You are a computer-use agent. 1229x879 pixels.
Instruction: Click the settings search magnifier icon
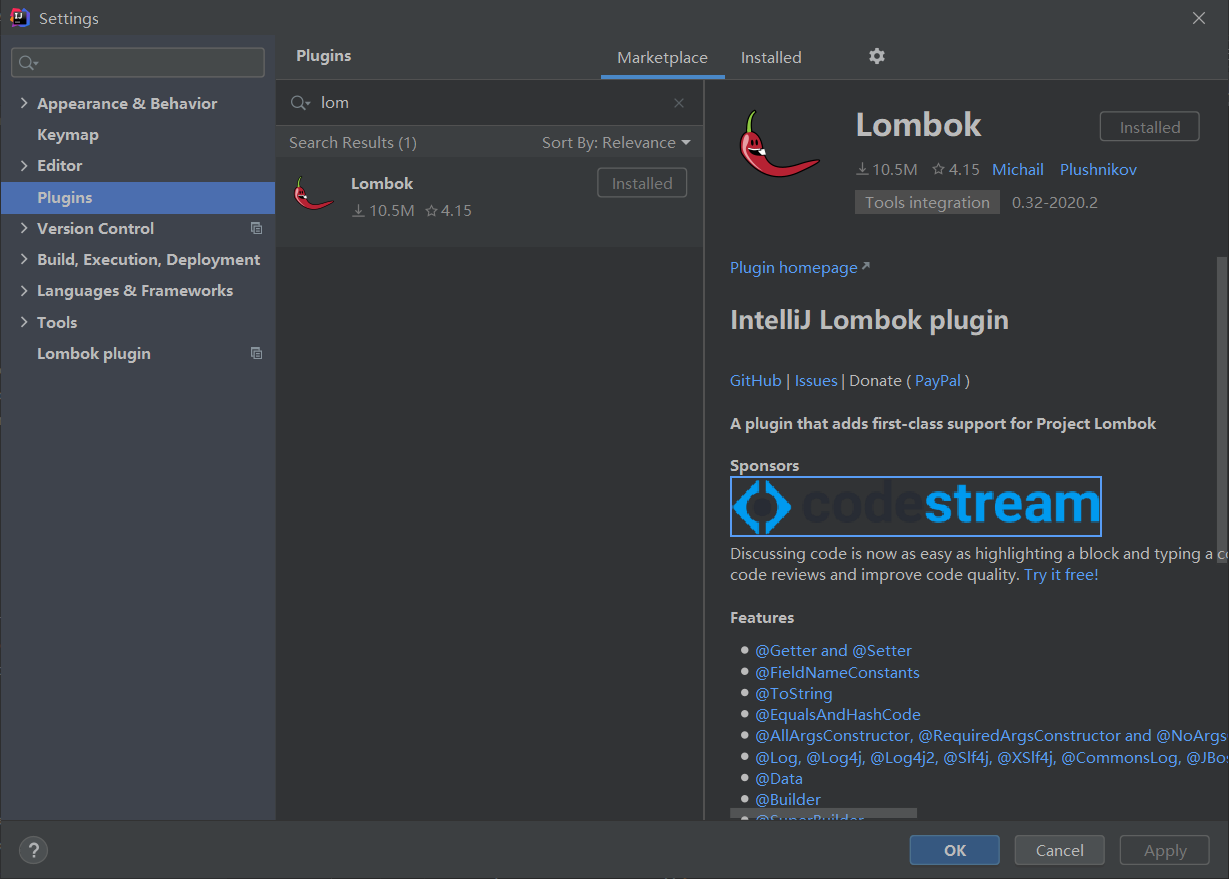point(28,63)
